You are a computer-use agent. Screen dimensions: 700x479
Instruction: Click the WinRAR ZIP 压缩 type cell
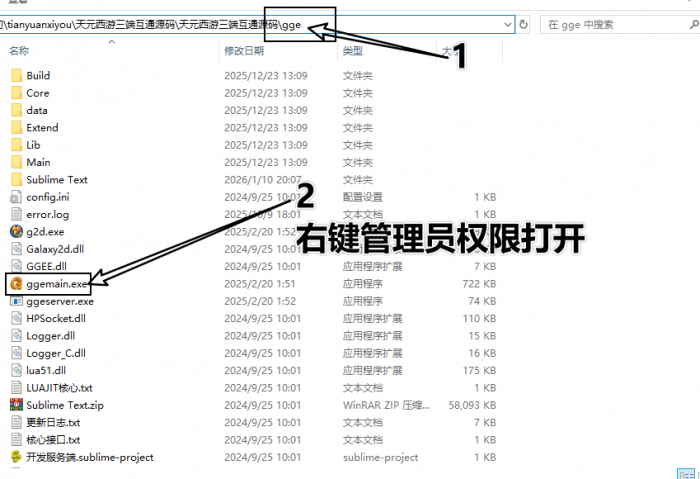tap(386, 405)
